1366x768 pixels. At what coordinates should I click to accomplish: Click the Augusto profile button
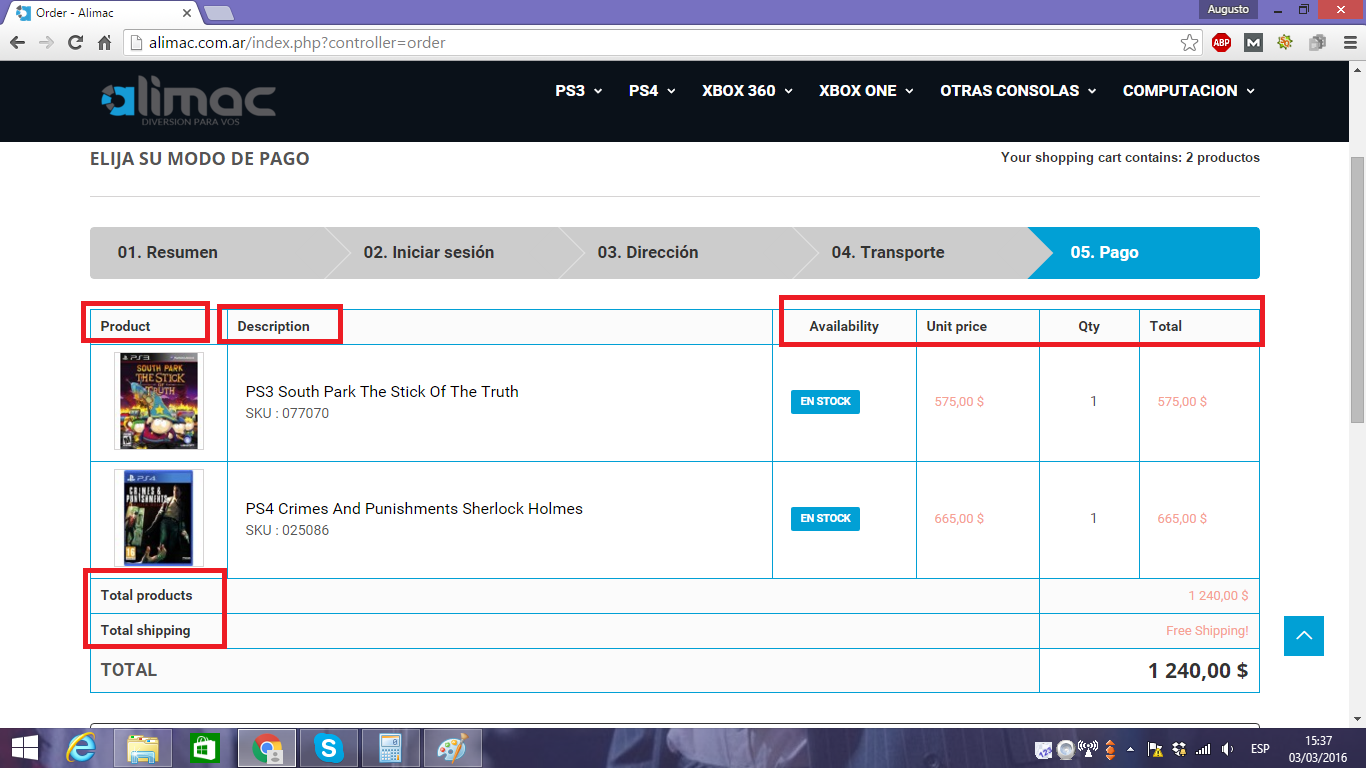point(1228,9)
